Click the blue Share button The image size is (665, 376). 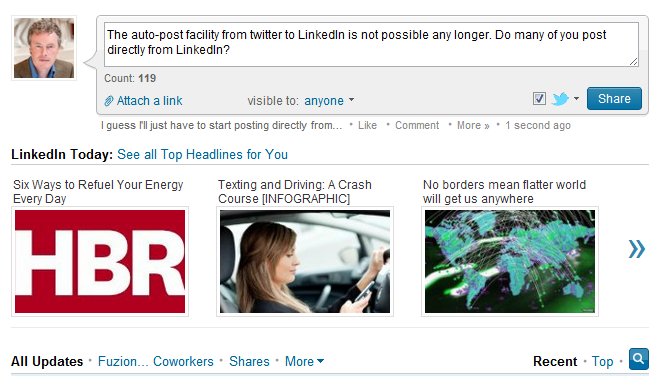point(614,99)
